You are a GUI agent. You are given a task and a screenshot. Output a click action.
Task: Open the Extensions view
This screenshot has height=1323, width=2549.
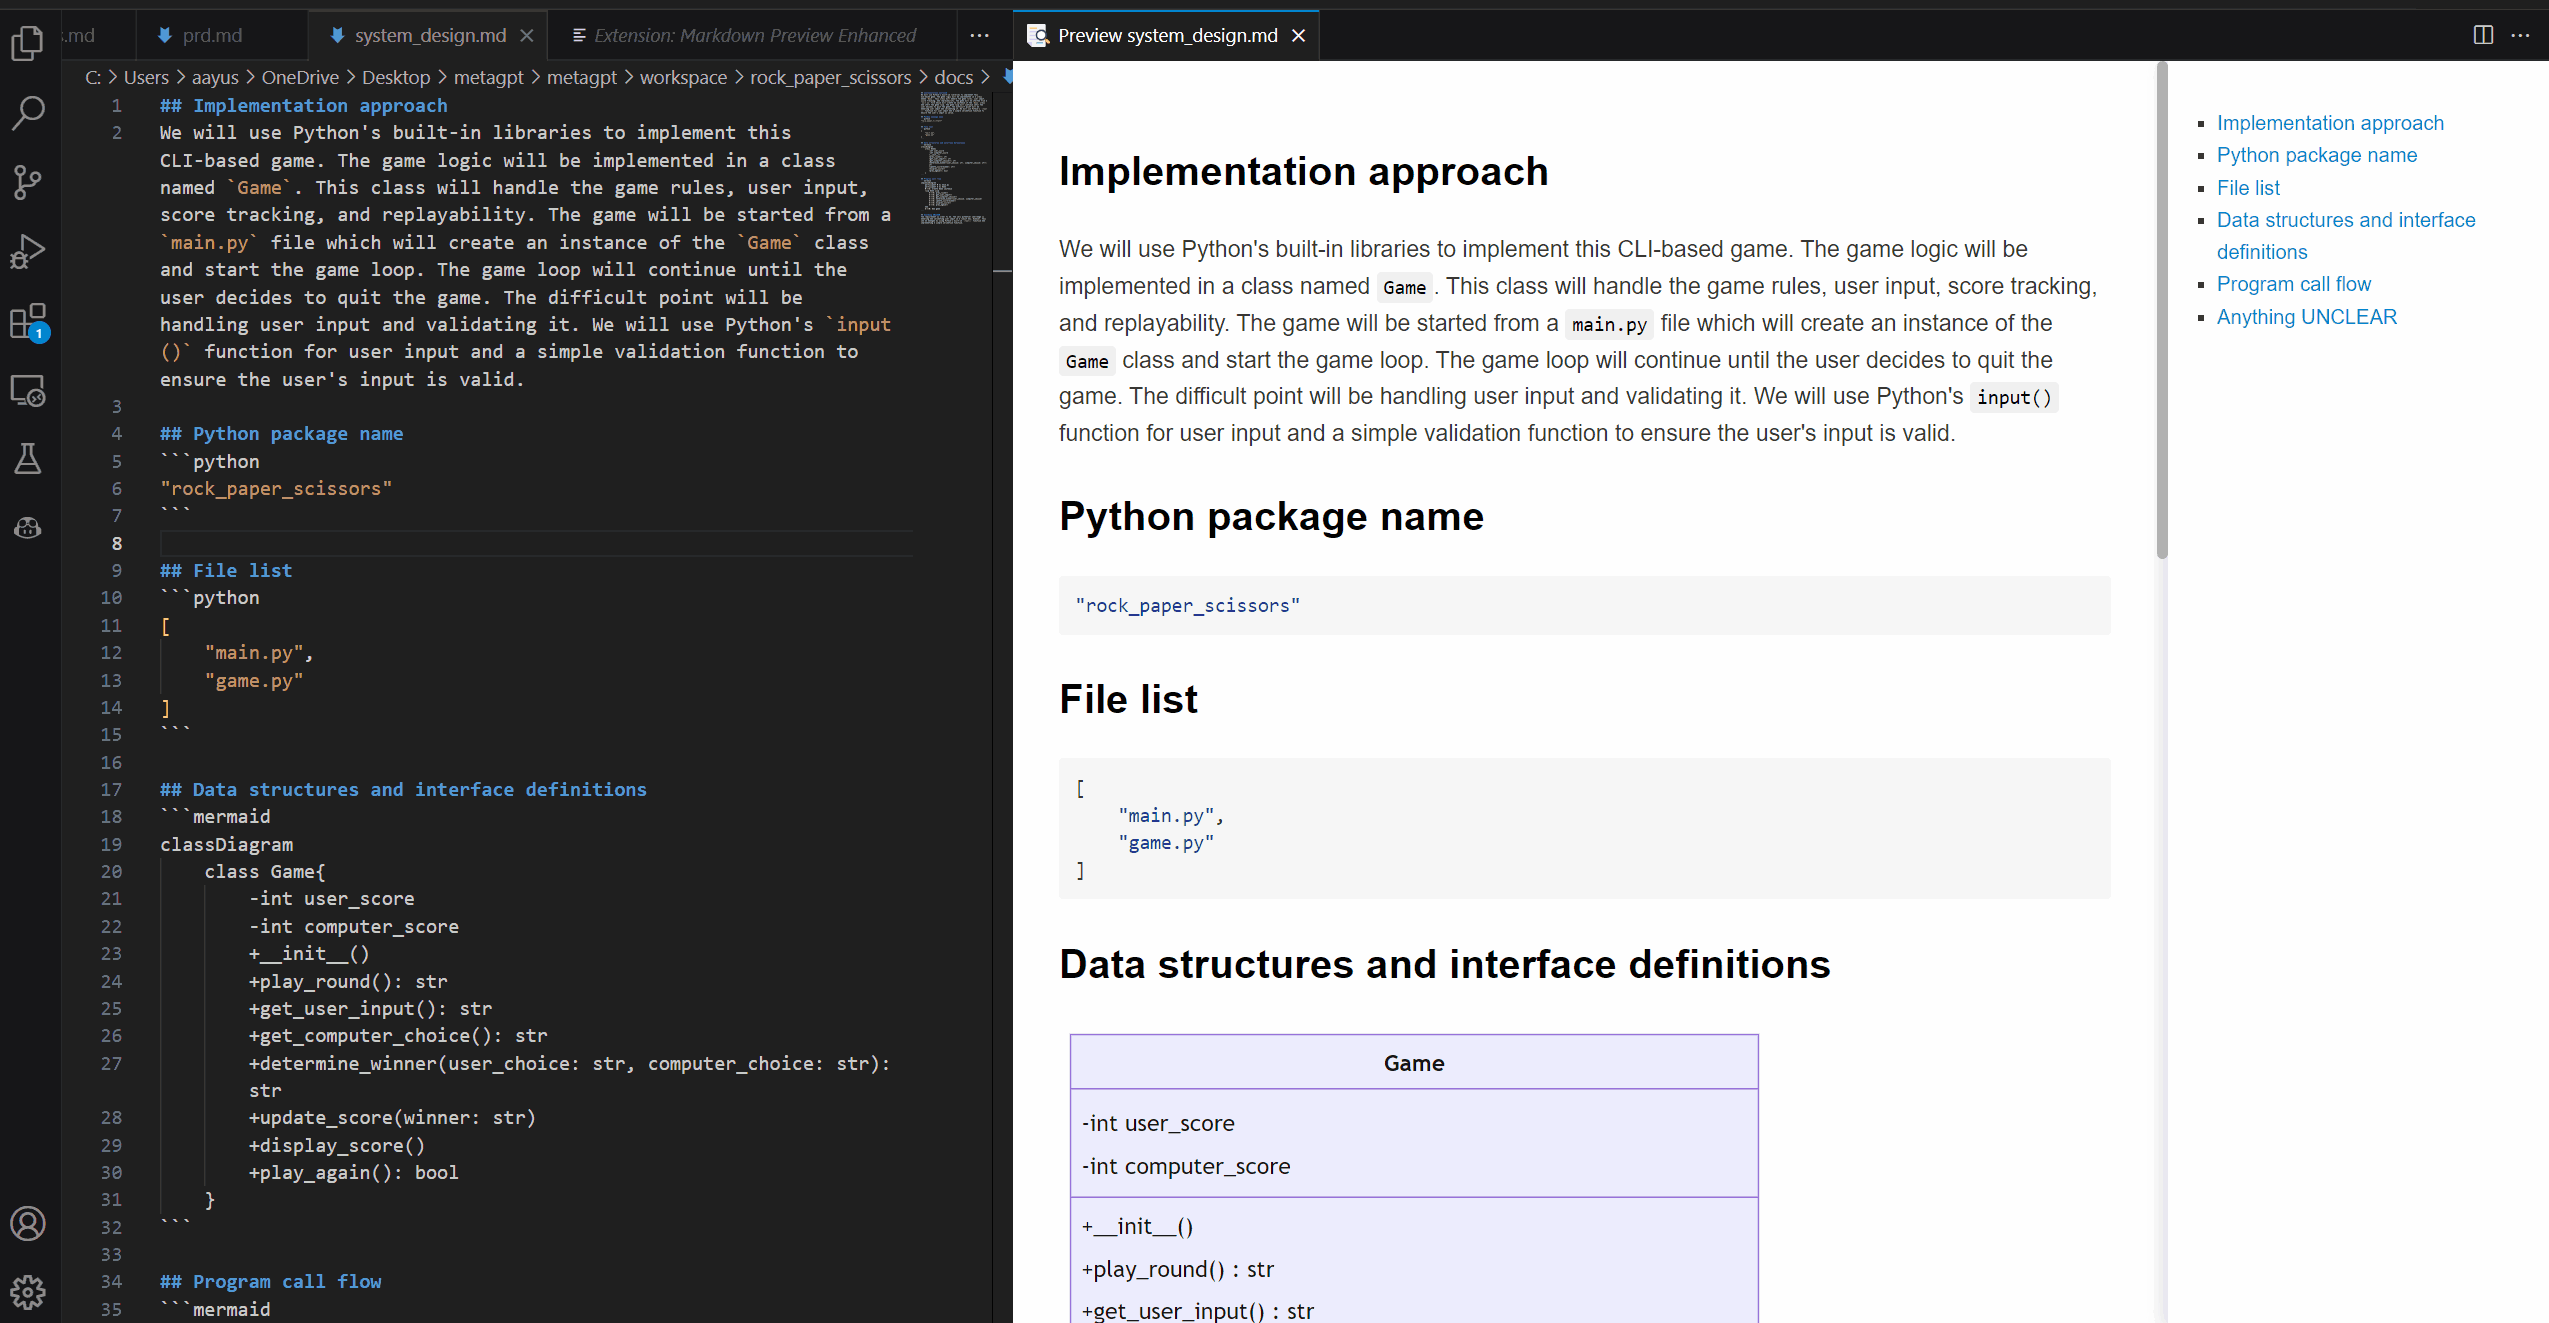point(28,322)
